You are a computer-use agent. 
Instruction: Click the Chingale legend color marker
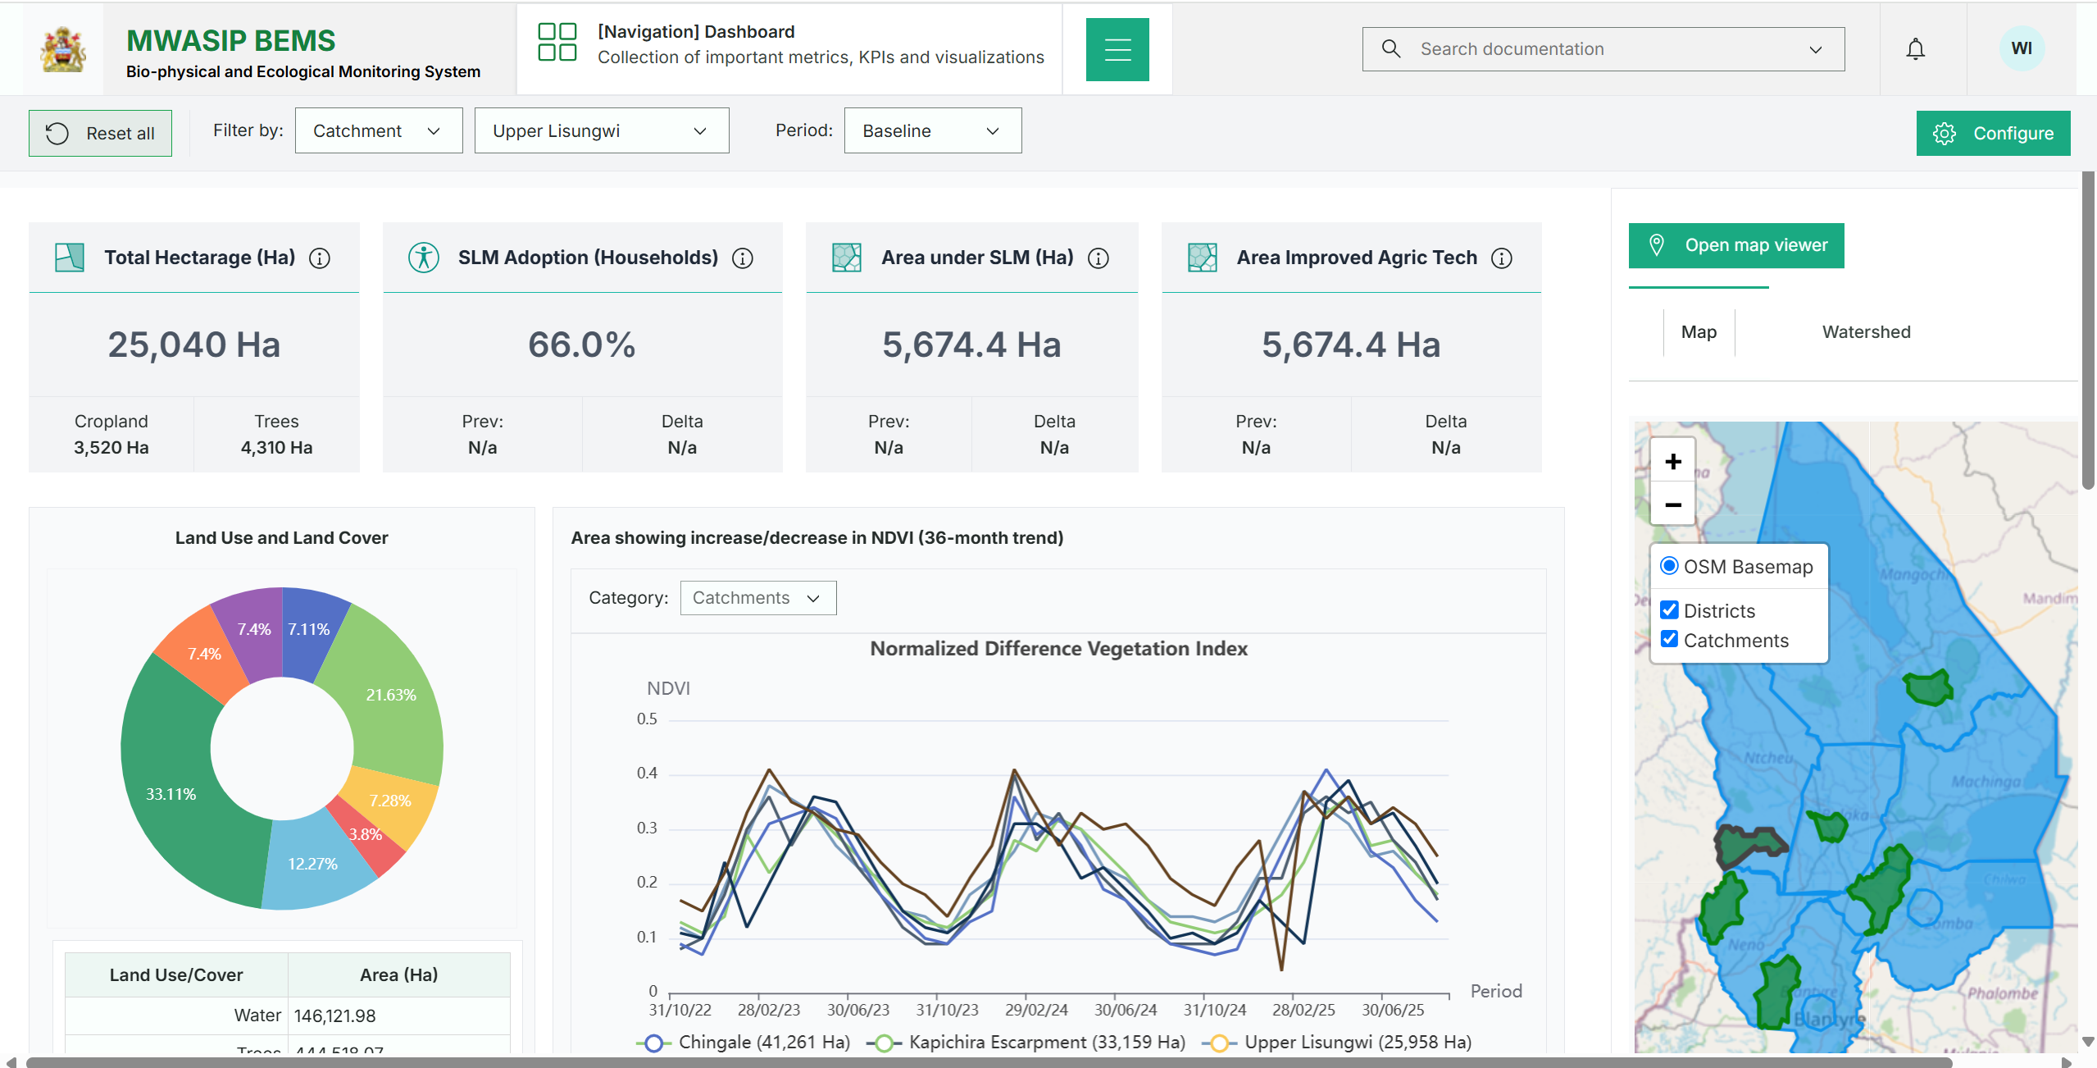tap(653, 1043)
